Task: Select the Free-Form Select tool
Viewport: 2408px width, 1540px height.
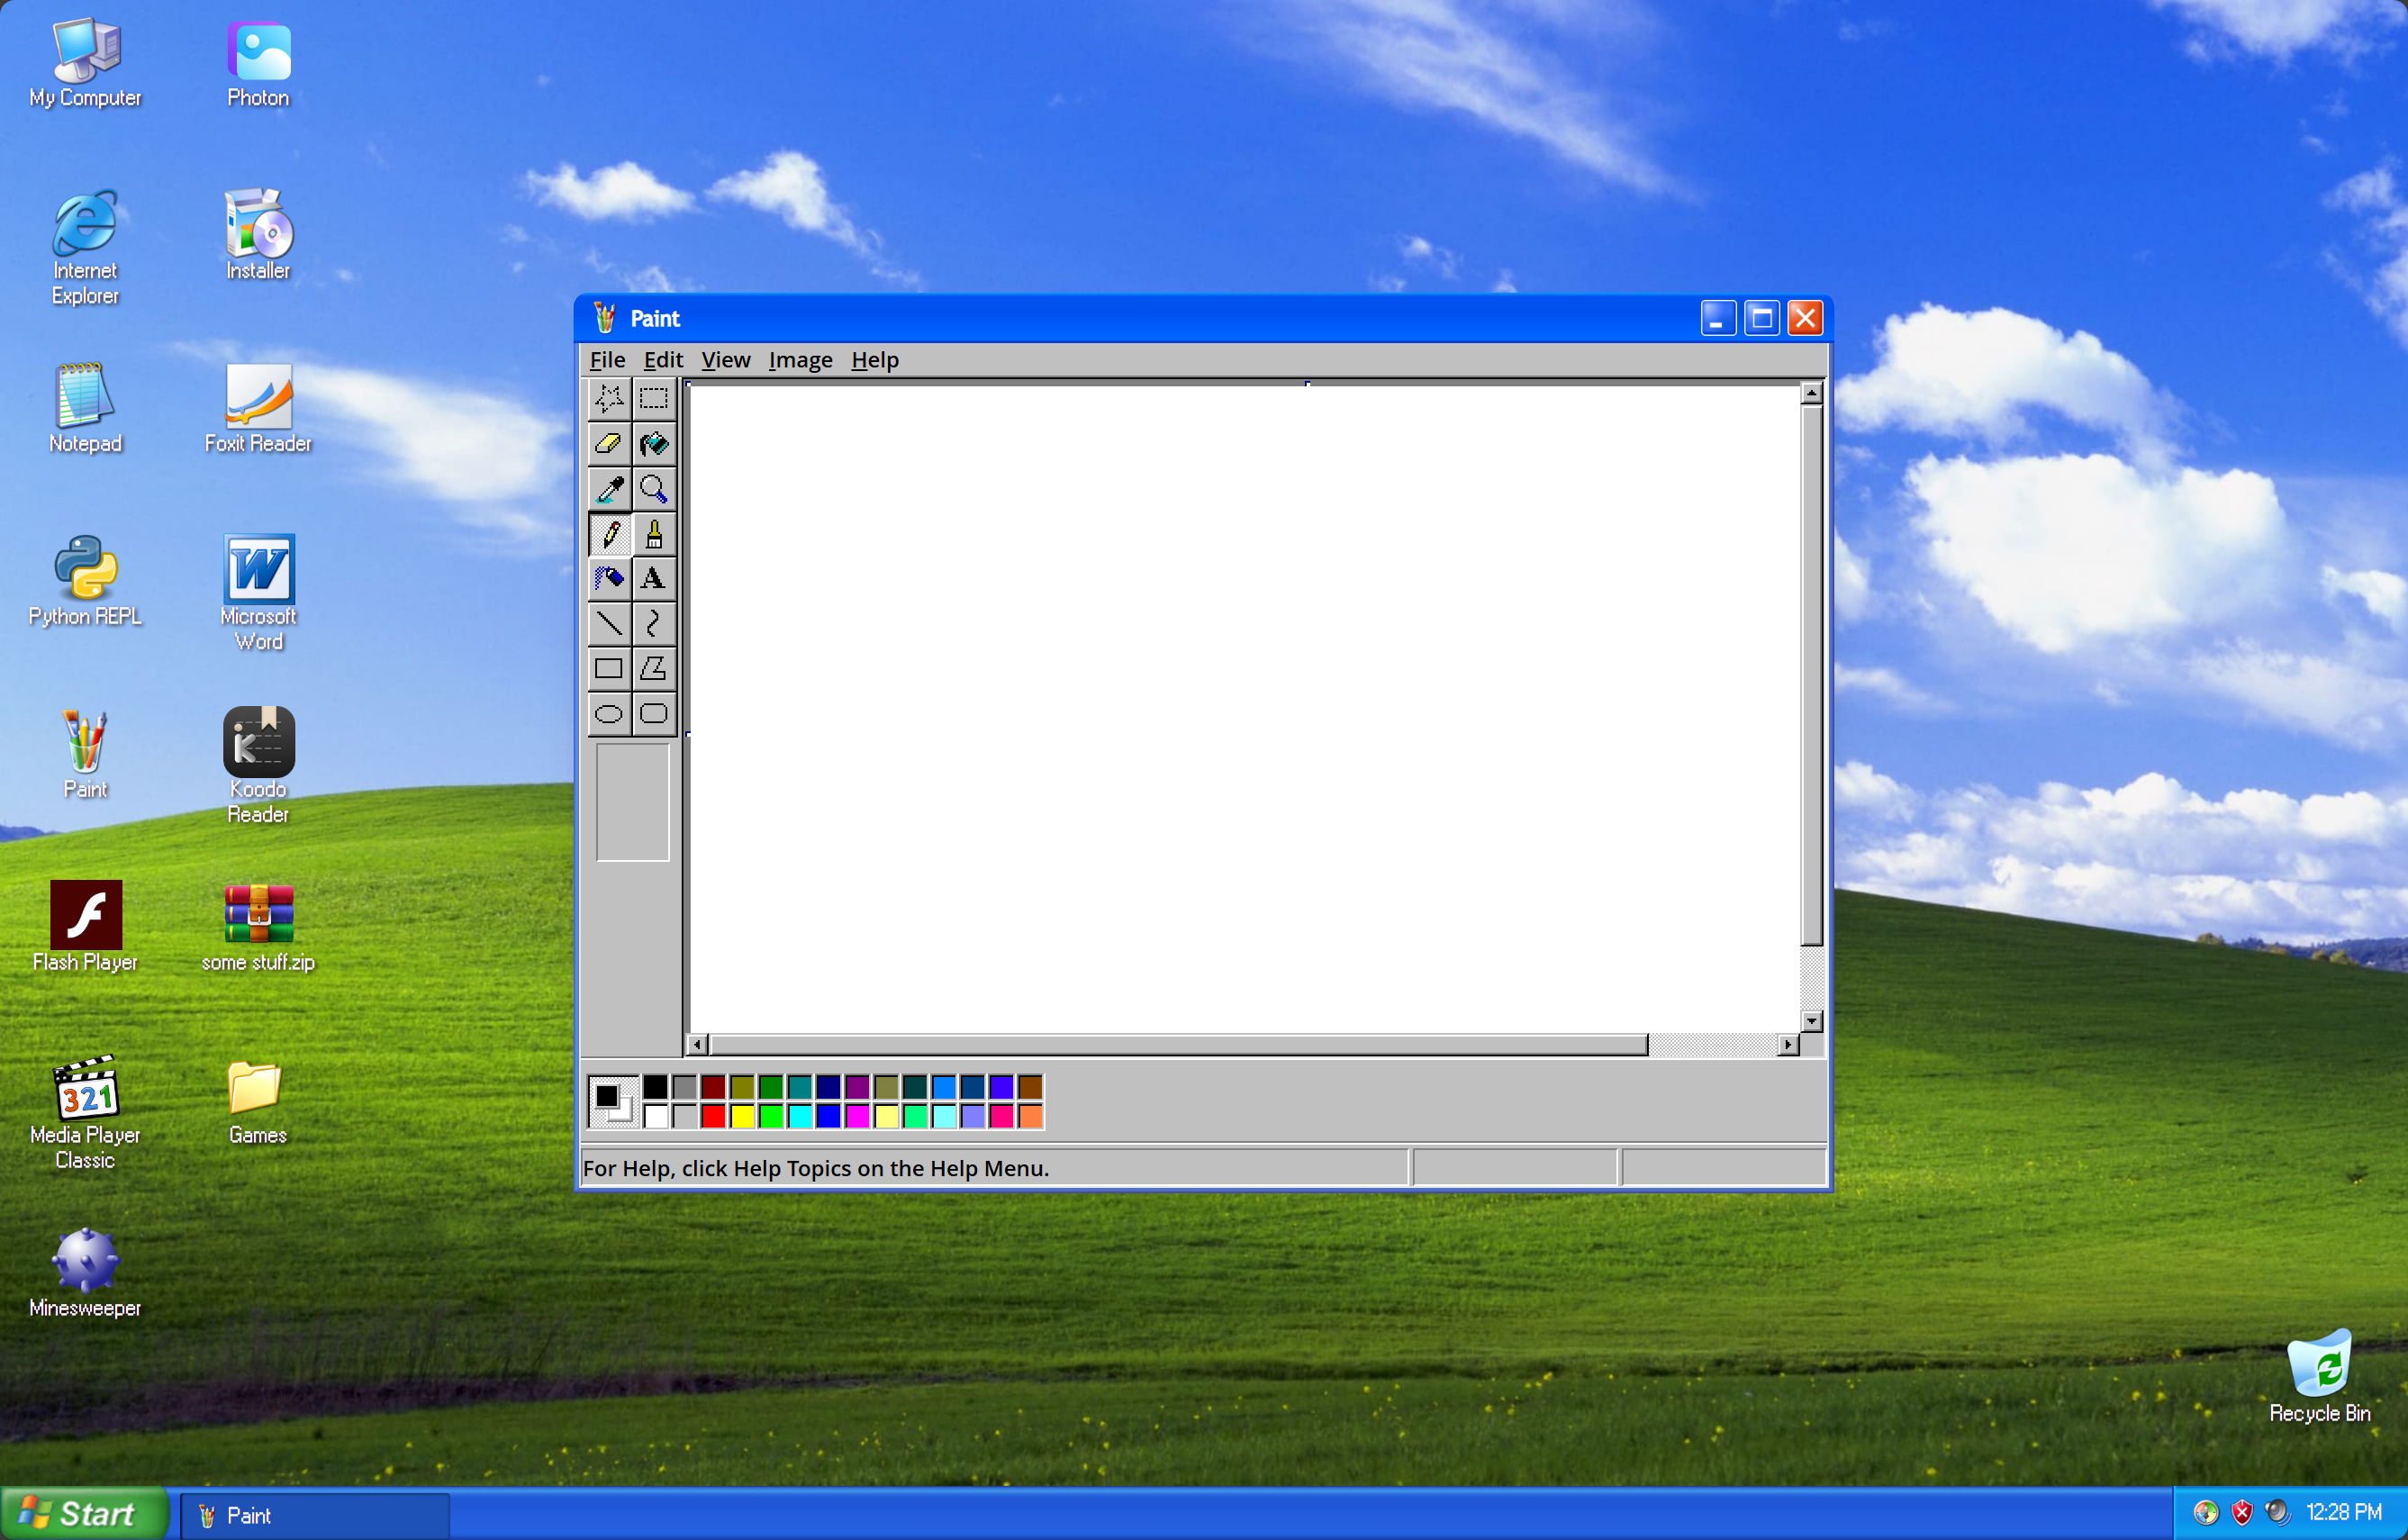Action: (x=609, y=399)
